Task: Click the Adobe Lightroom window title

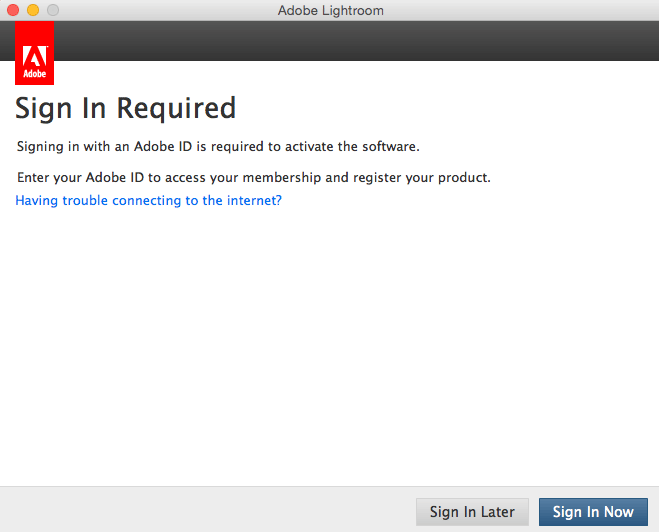Action: (330, 10)
